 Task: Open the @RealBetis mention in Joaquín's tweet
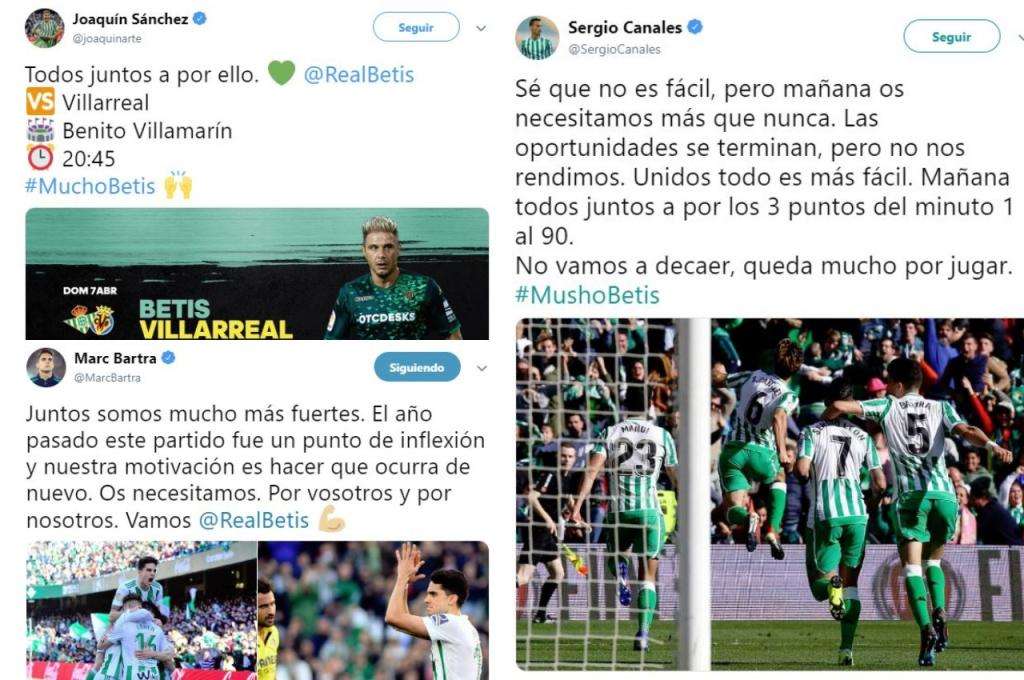click(x=359, y=74)
